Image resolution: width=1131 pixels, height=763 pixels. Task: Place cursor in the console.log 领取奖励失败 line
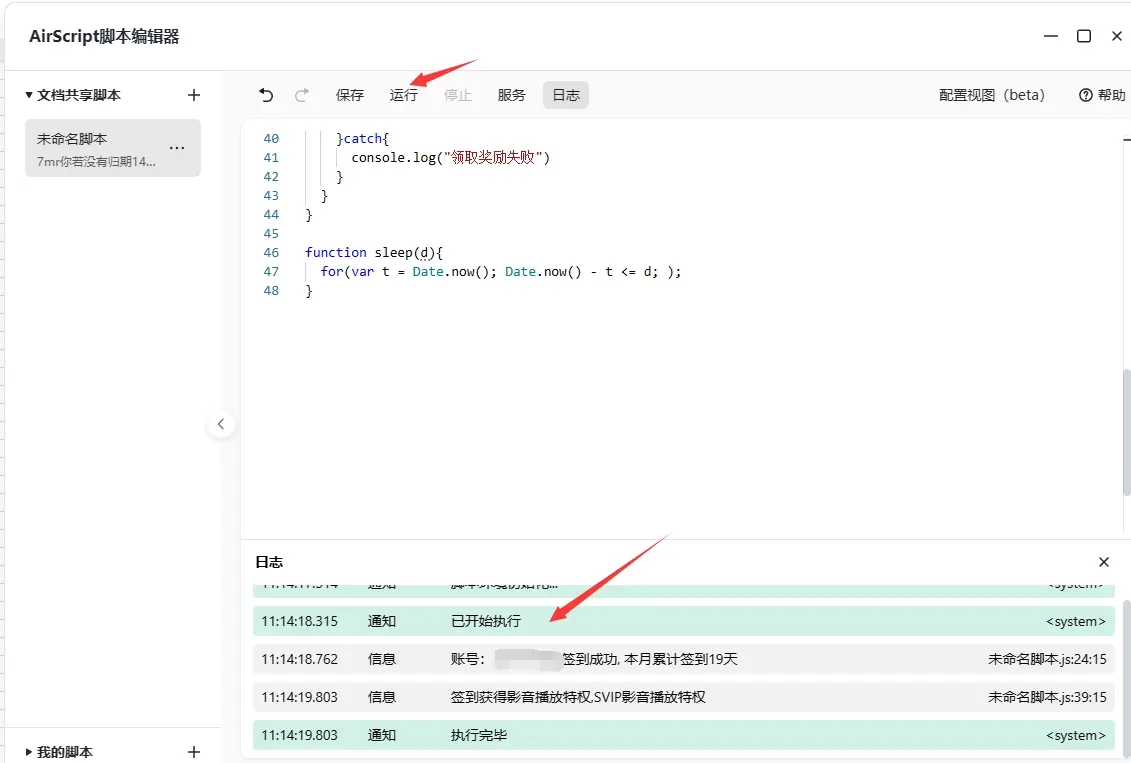coord(451,157)
